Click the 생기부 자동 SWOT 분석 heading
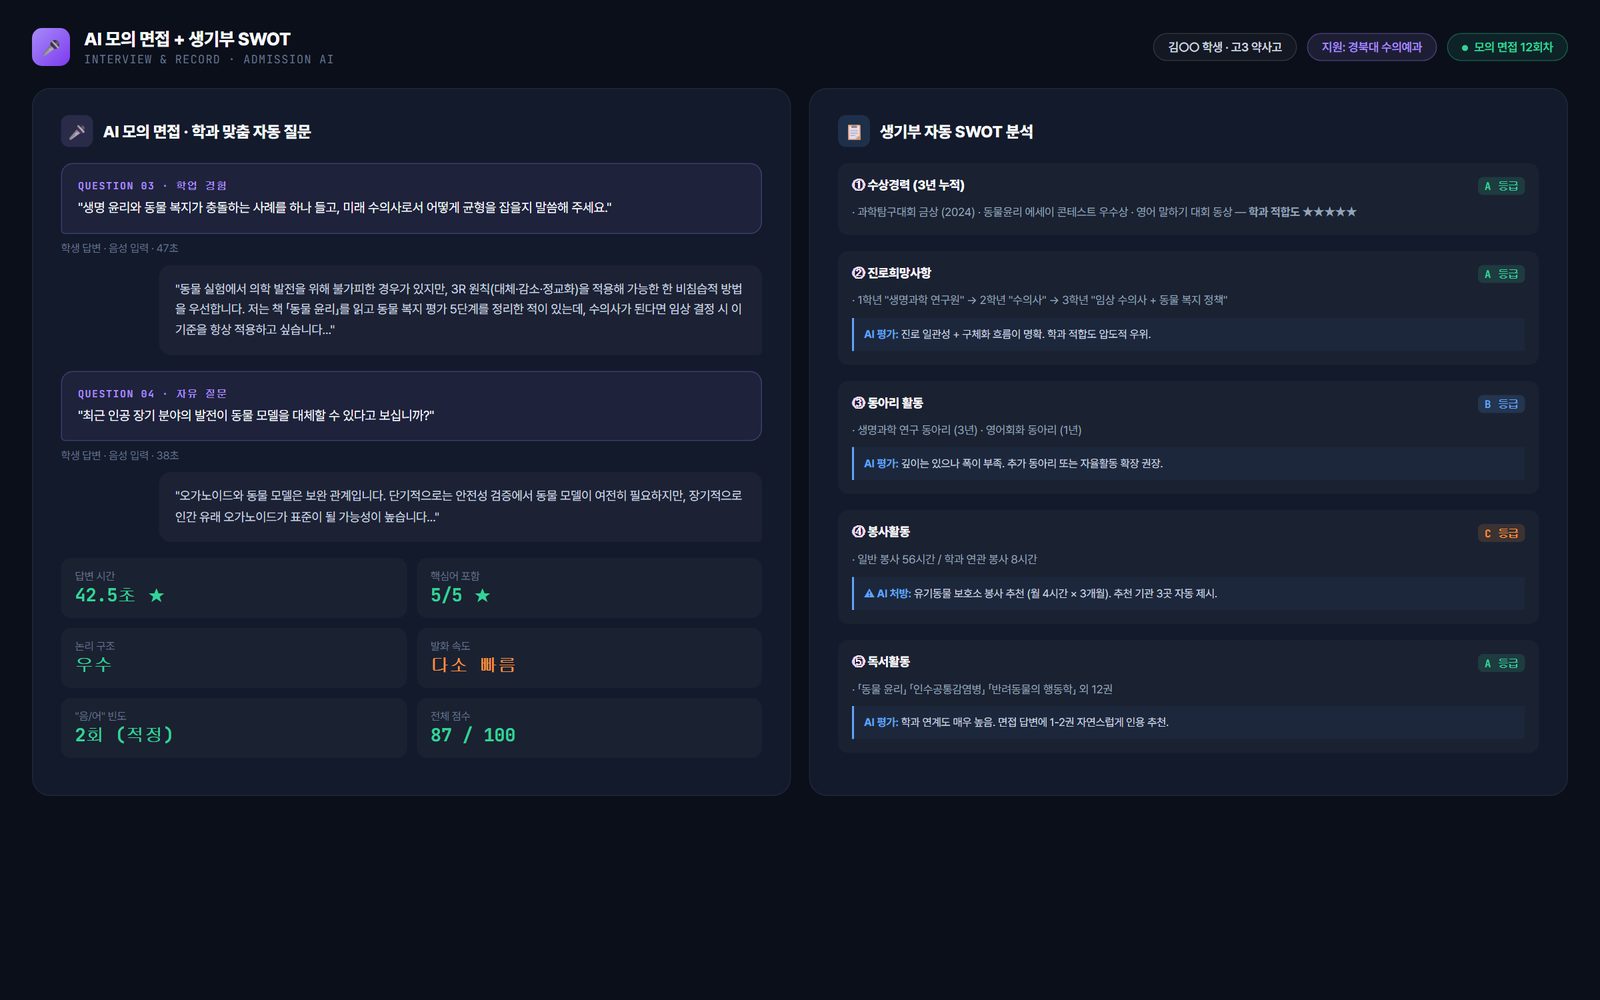This screenshot has height=1000, width=1600. 956,131
